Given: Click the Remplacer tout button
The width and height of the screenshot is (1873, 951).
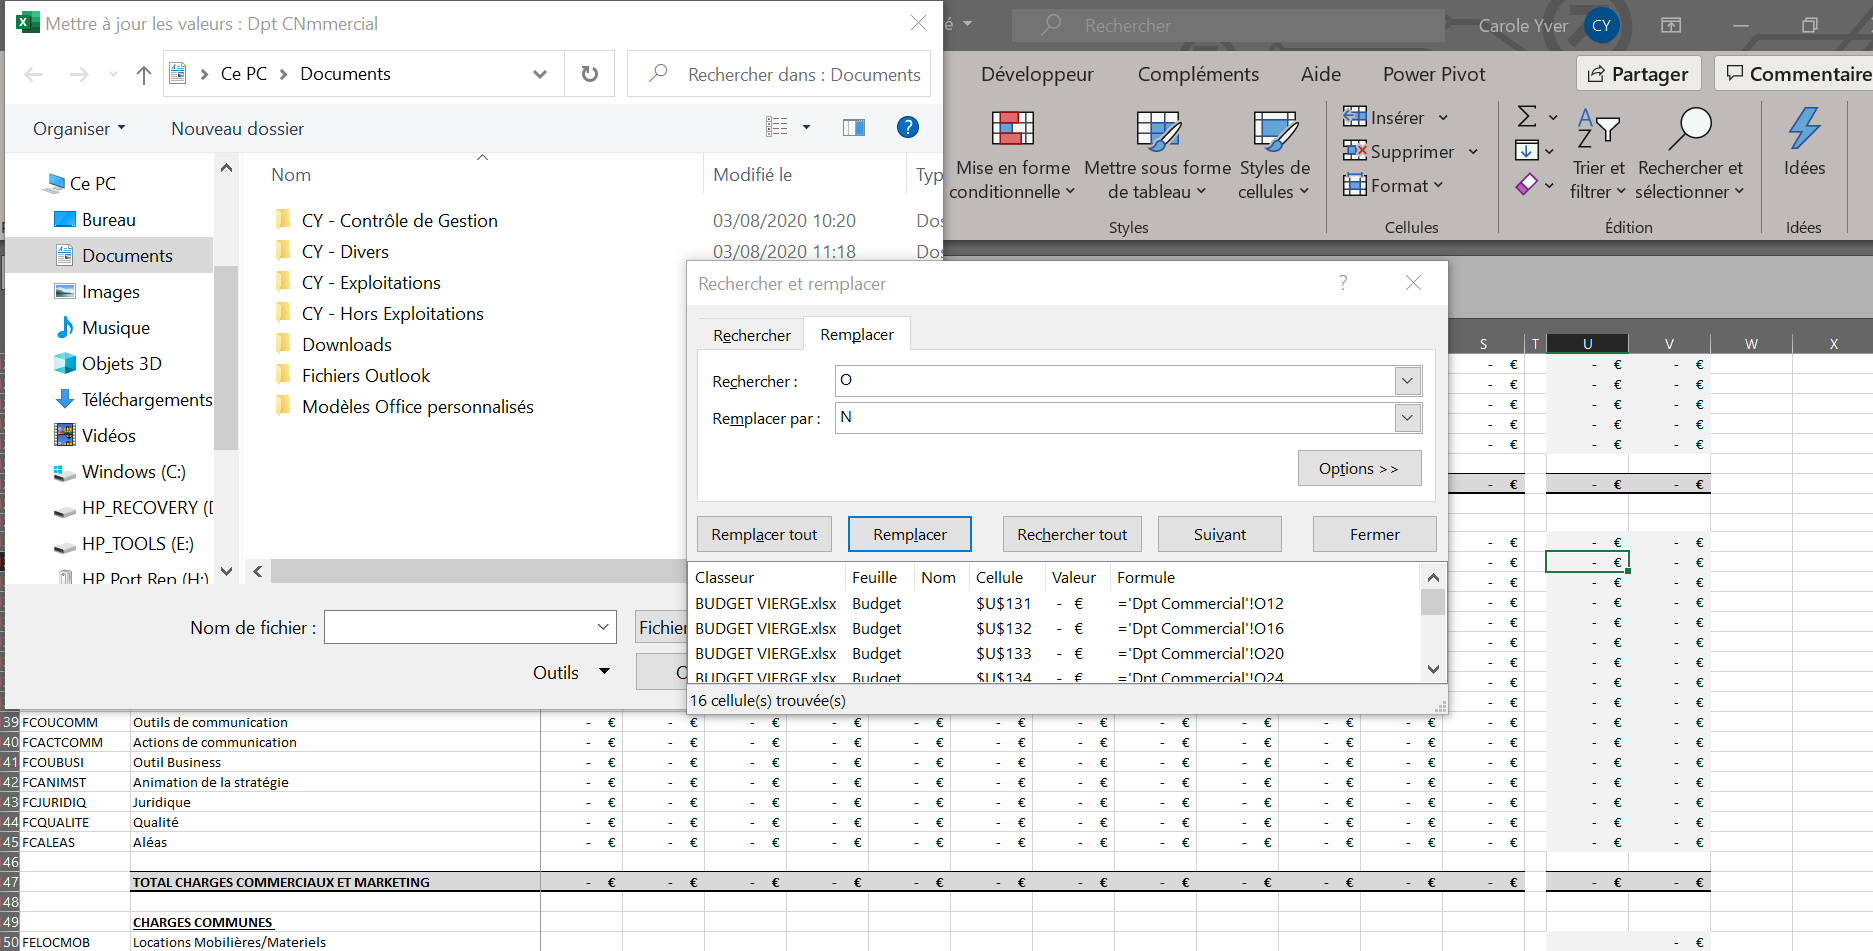Looking at the screenshot, I should tap(764, 535).
